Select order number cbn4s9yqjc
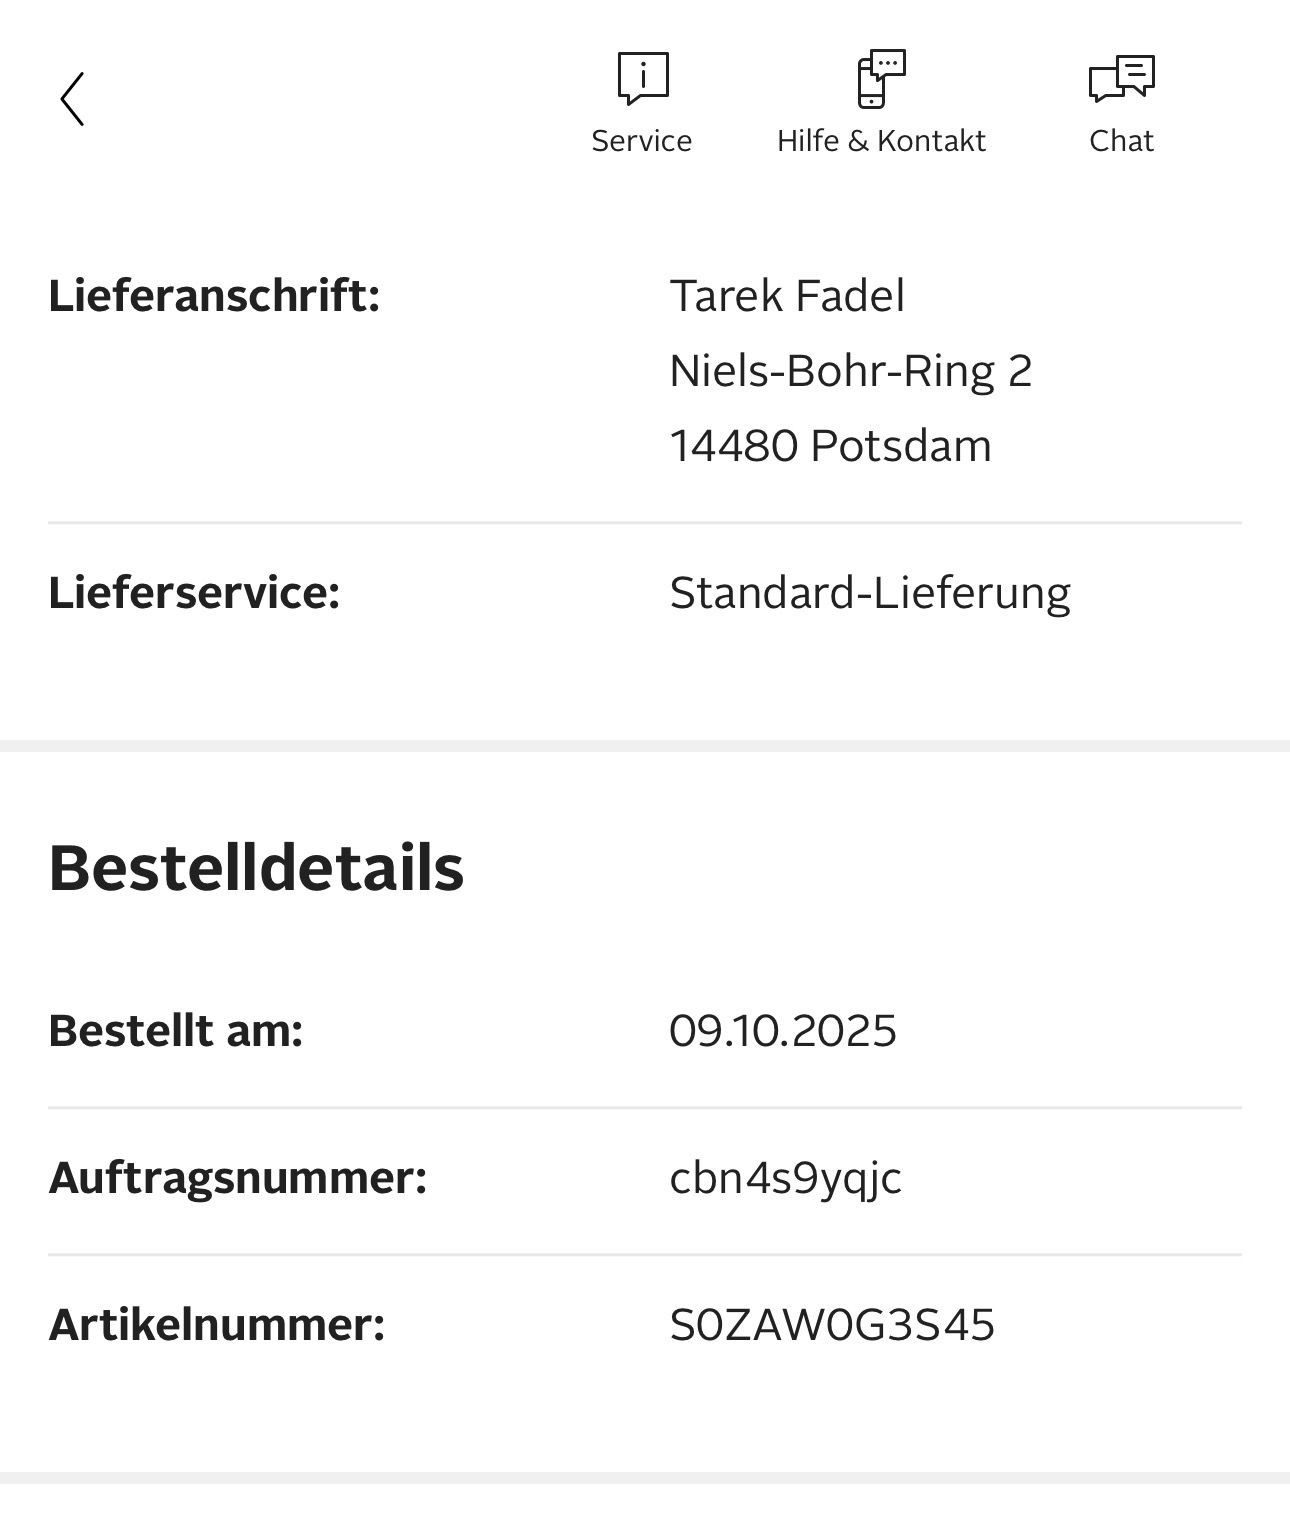This screenshot has width=1290, height=1530. pyautogui.click(x=785, y=1178)
